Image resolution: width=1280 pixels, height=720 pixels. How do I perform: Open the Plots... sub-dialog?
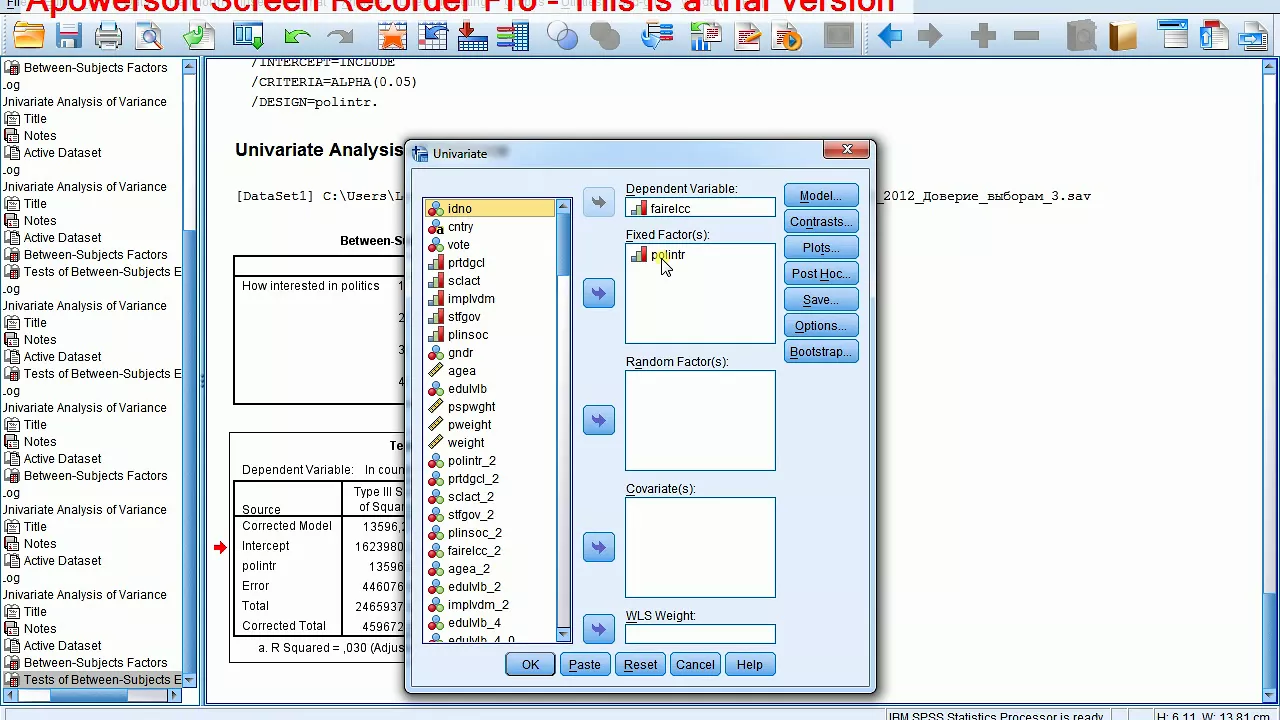click(821, 248)
